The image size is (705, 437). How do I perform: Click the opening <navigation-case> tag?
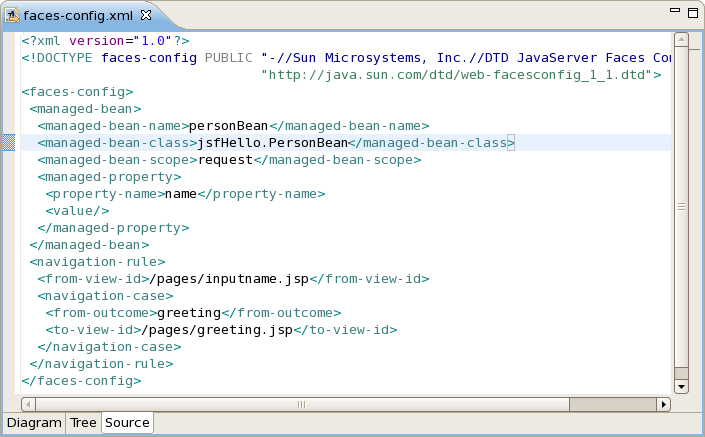(106, 296)
